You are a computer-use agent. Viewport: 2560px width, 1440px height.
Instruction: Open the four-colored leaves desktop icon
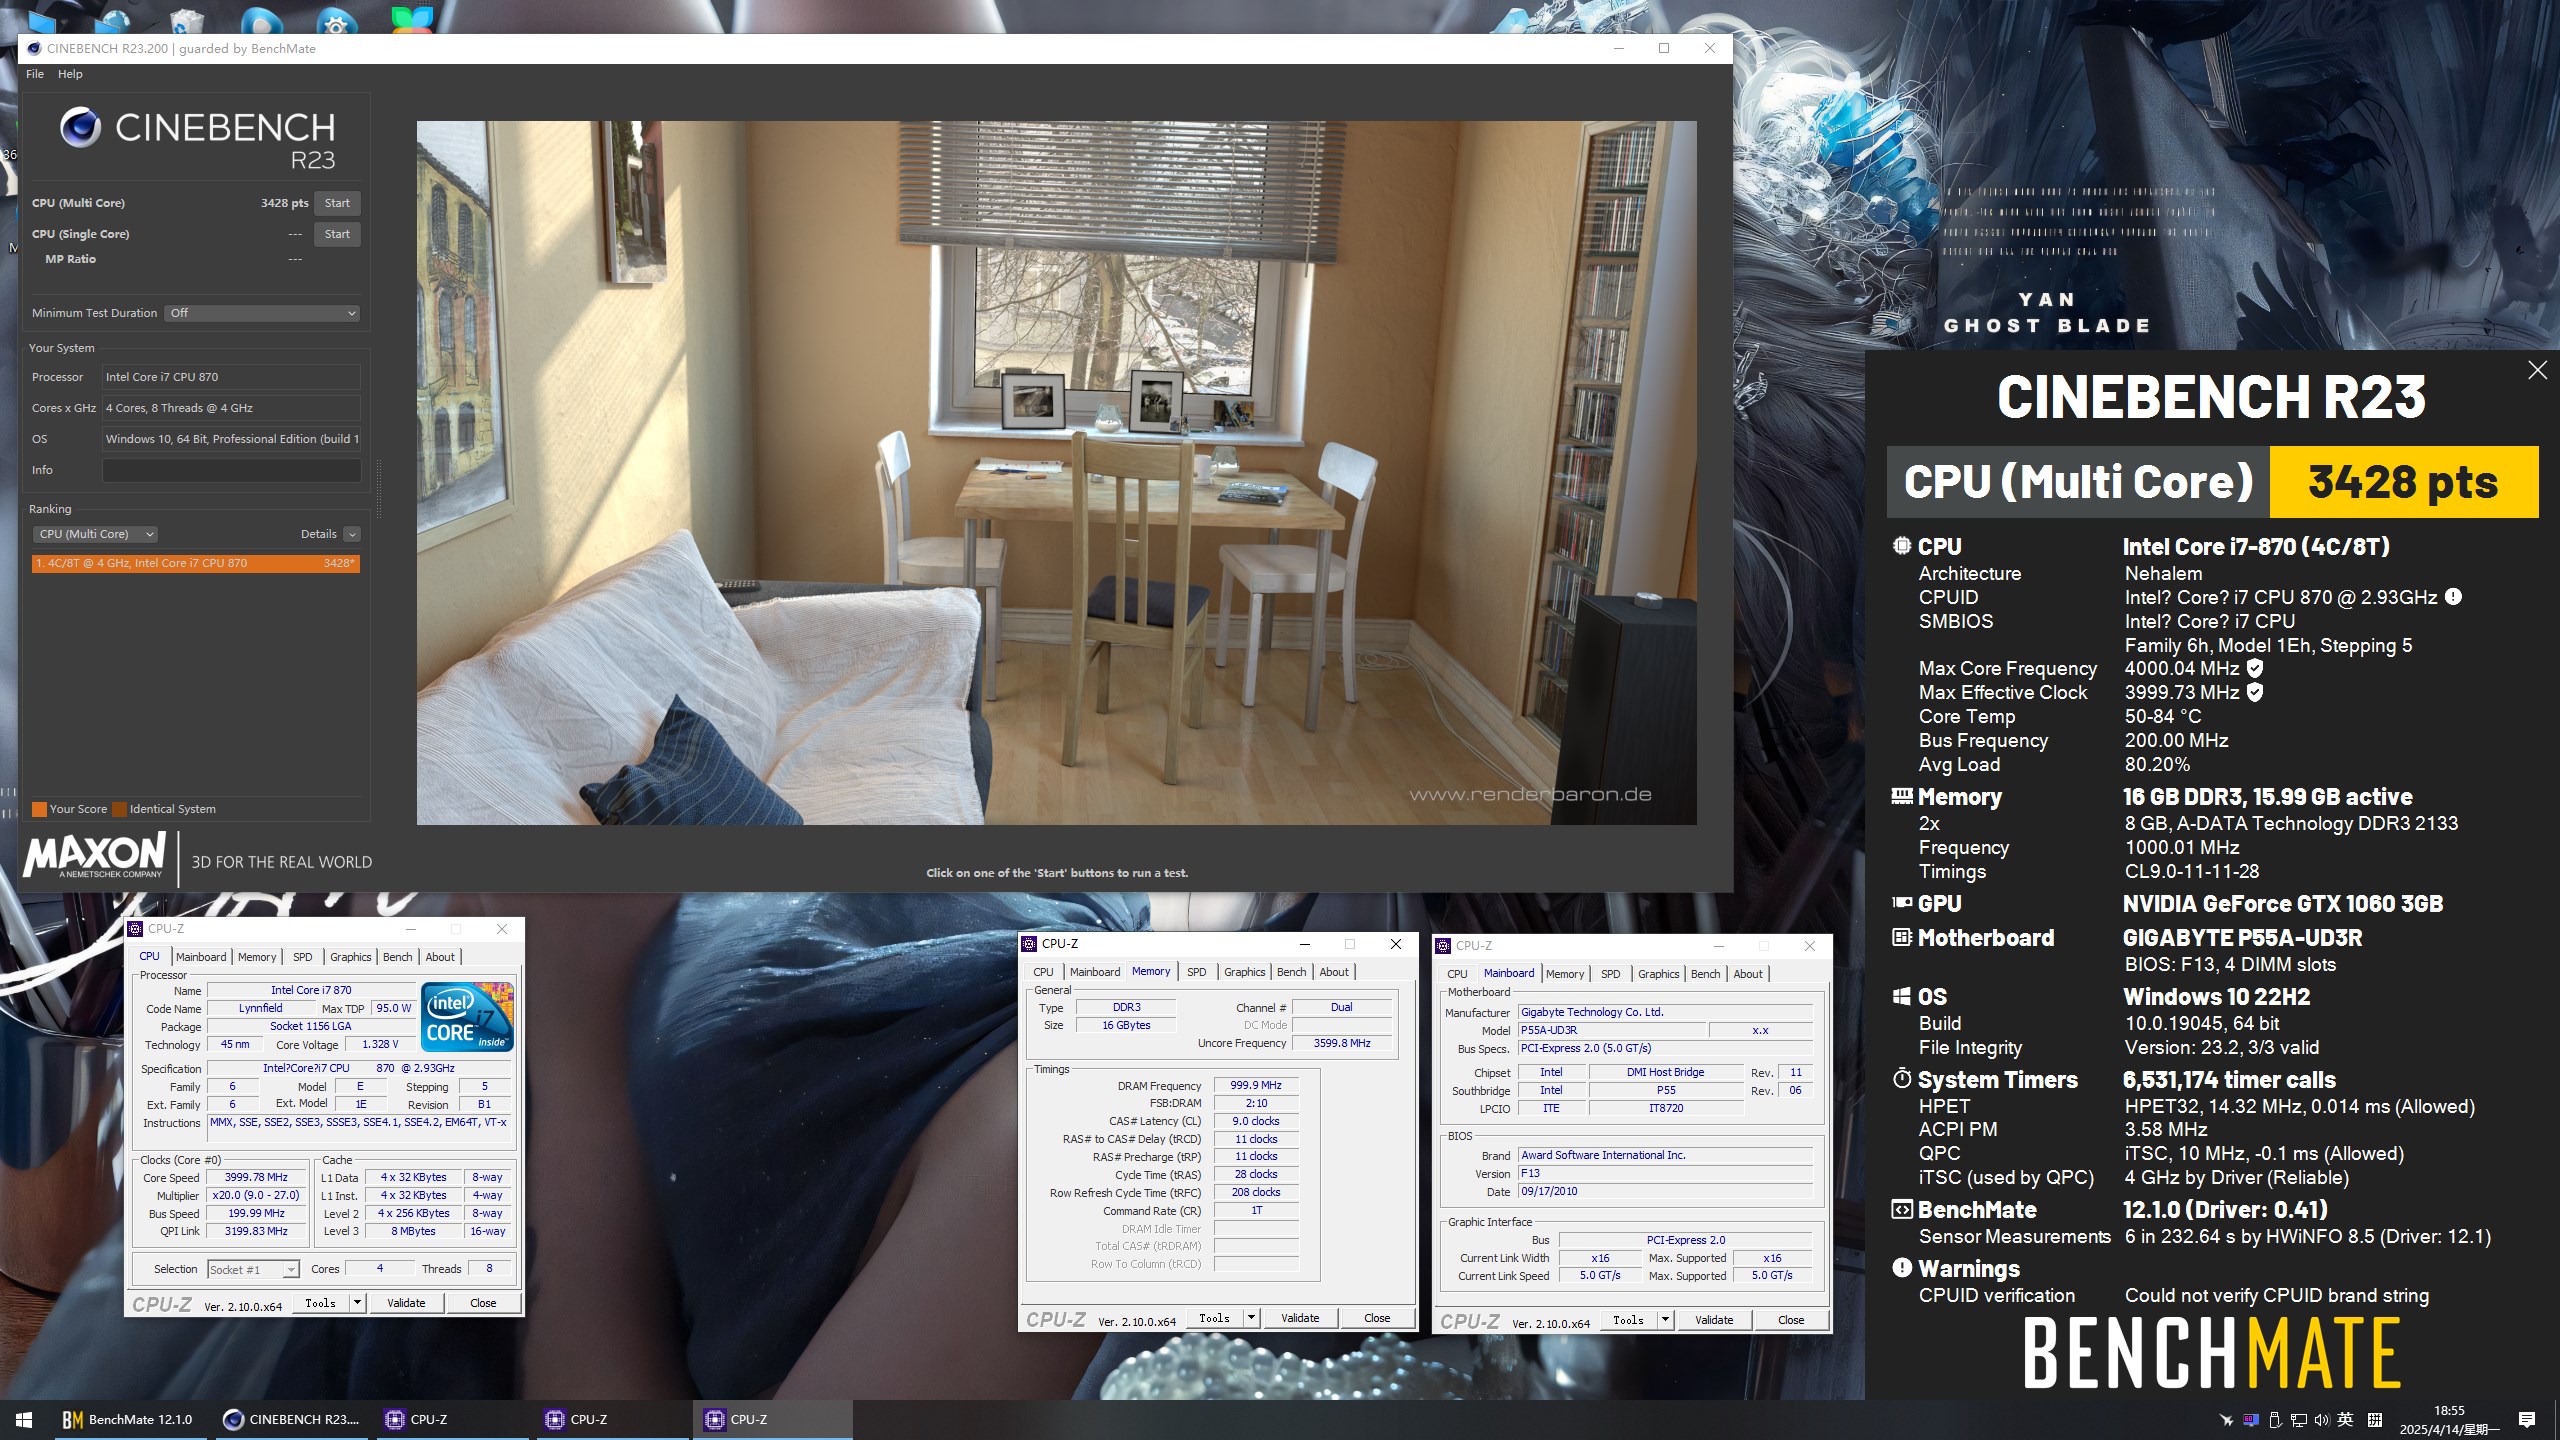412,20
